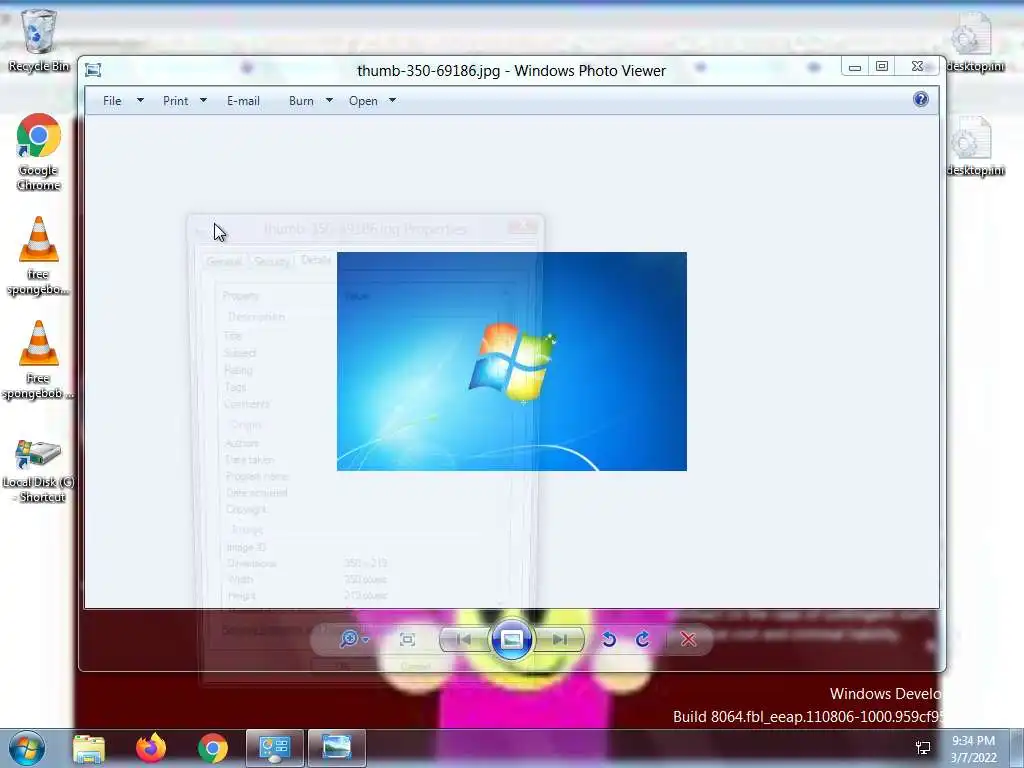1024x768 pixels.
Task: Click the Open menu item
Action: (363, 101)
